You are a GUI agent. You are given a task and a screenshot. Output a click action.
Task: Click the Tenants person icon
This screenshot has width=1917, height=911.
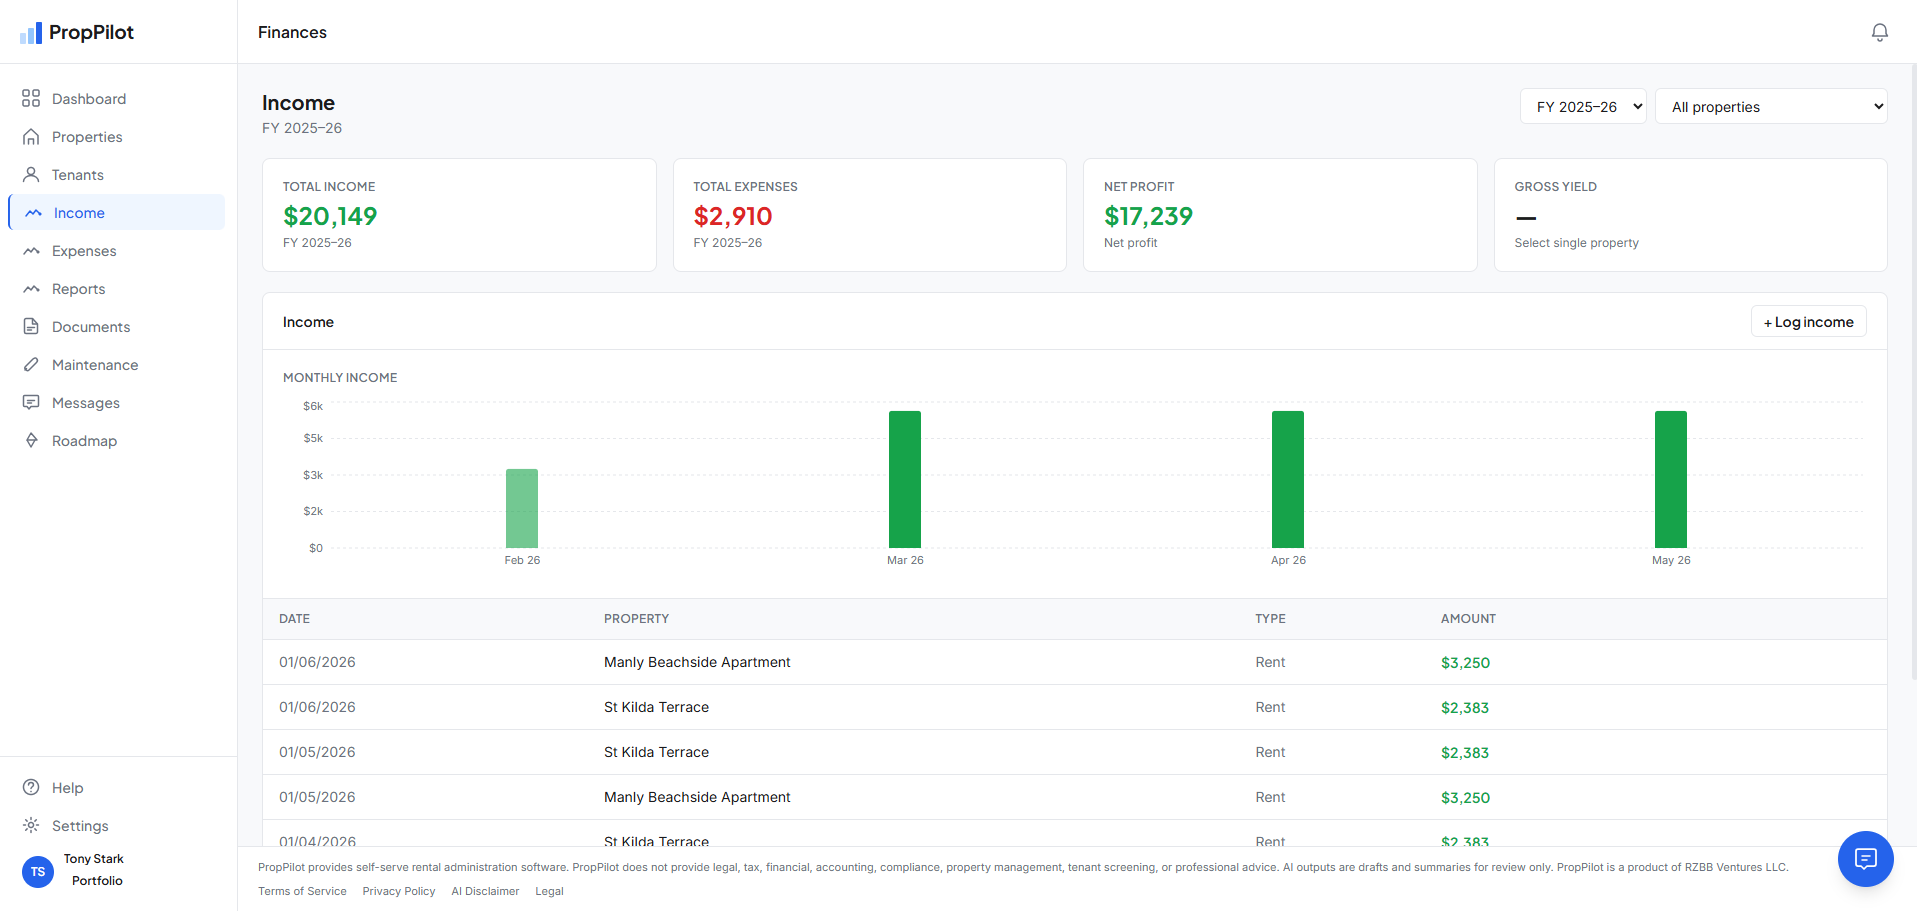[x=31, y=175]
